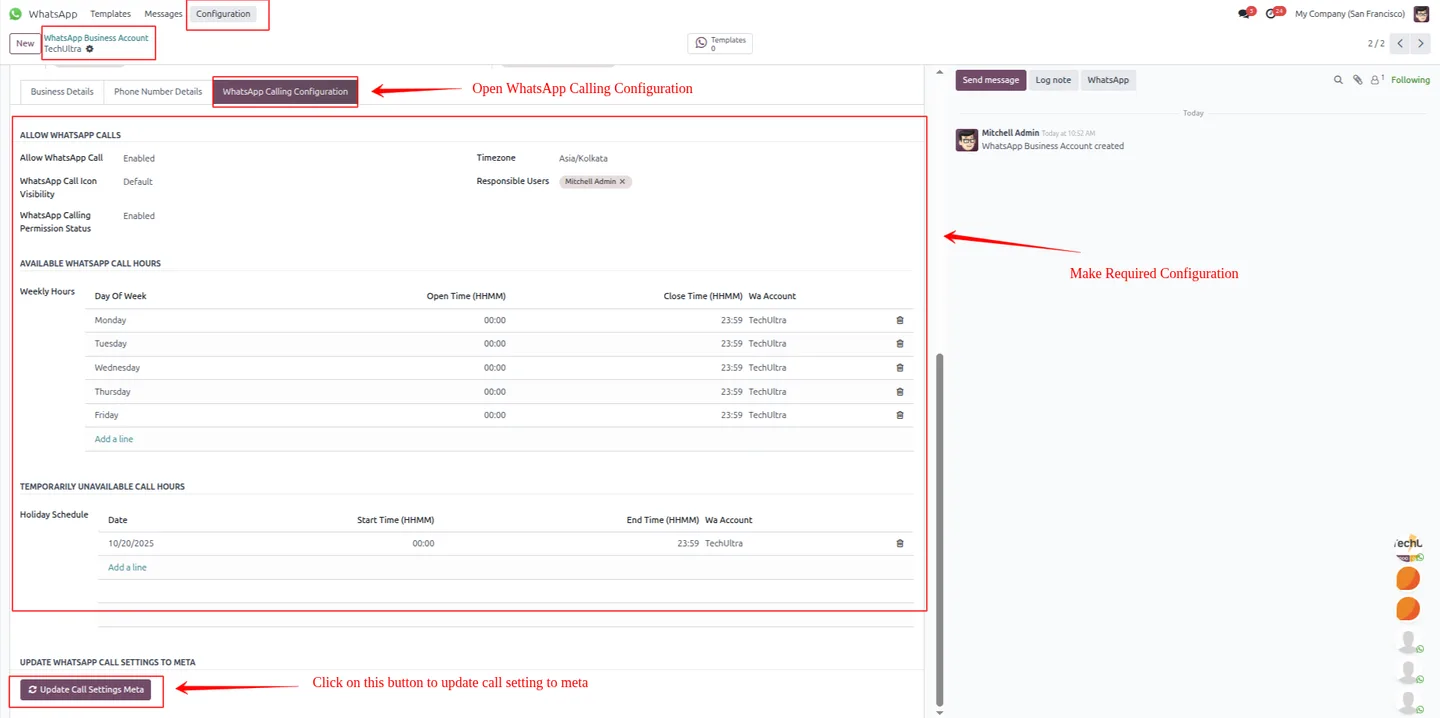Click the 10/20/2025 holiday date cell
This screenshot has width=1440, height=718.
(x=131, y=544)
